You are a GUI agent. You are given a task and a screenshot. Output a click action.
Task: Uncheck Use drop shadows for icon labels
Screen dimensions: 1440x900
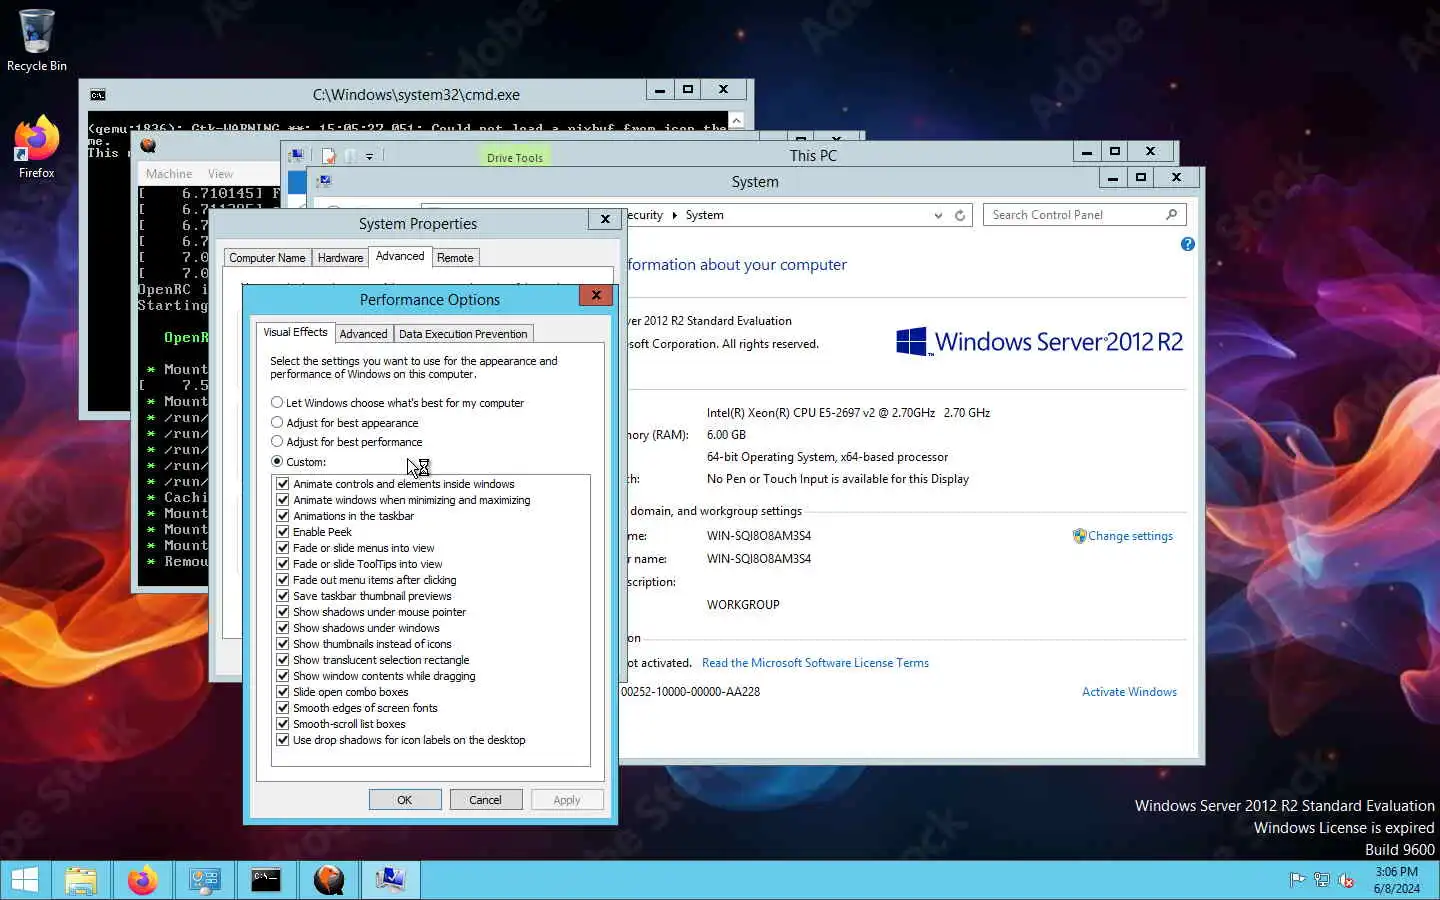(283, 740)
